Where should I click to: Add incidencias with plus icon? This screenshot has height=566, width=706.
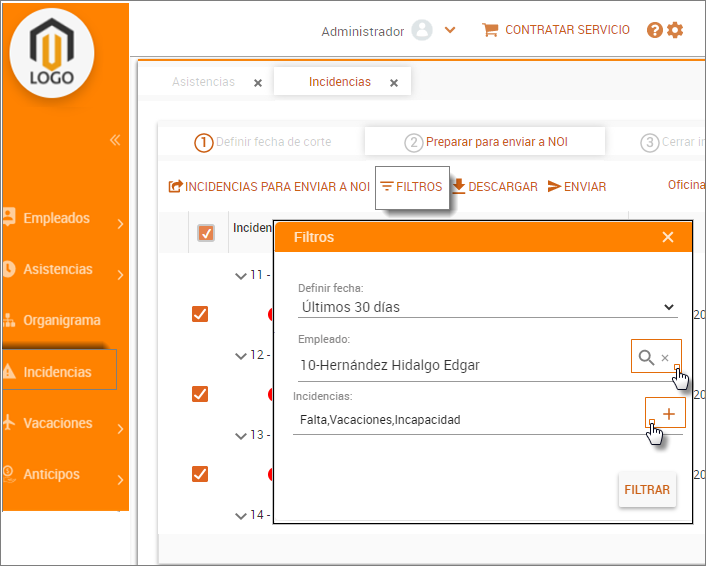(668, 414)
